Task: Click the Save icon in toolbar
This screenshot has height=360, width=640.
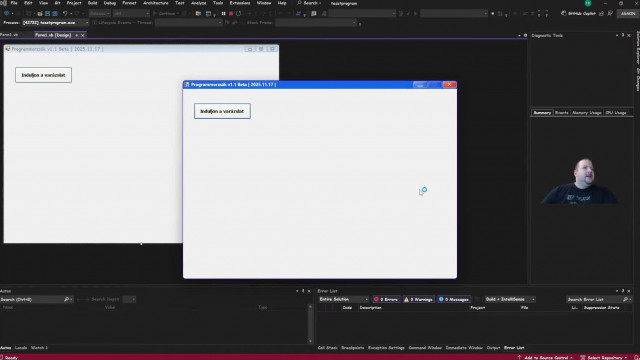Action: pos(47,13)
